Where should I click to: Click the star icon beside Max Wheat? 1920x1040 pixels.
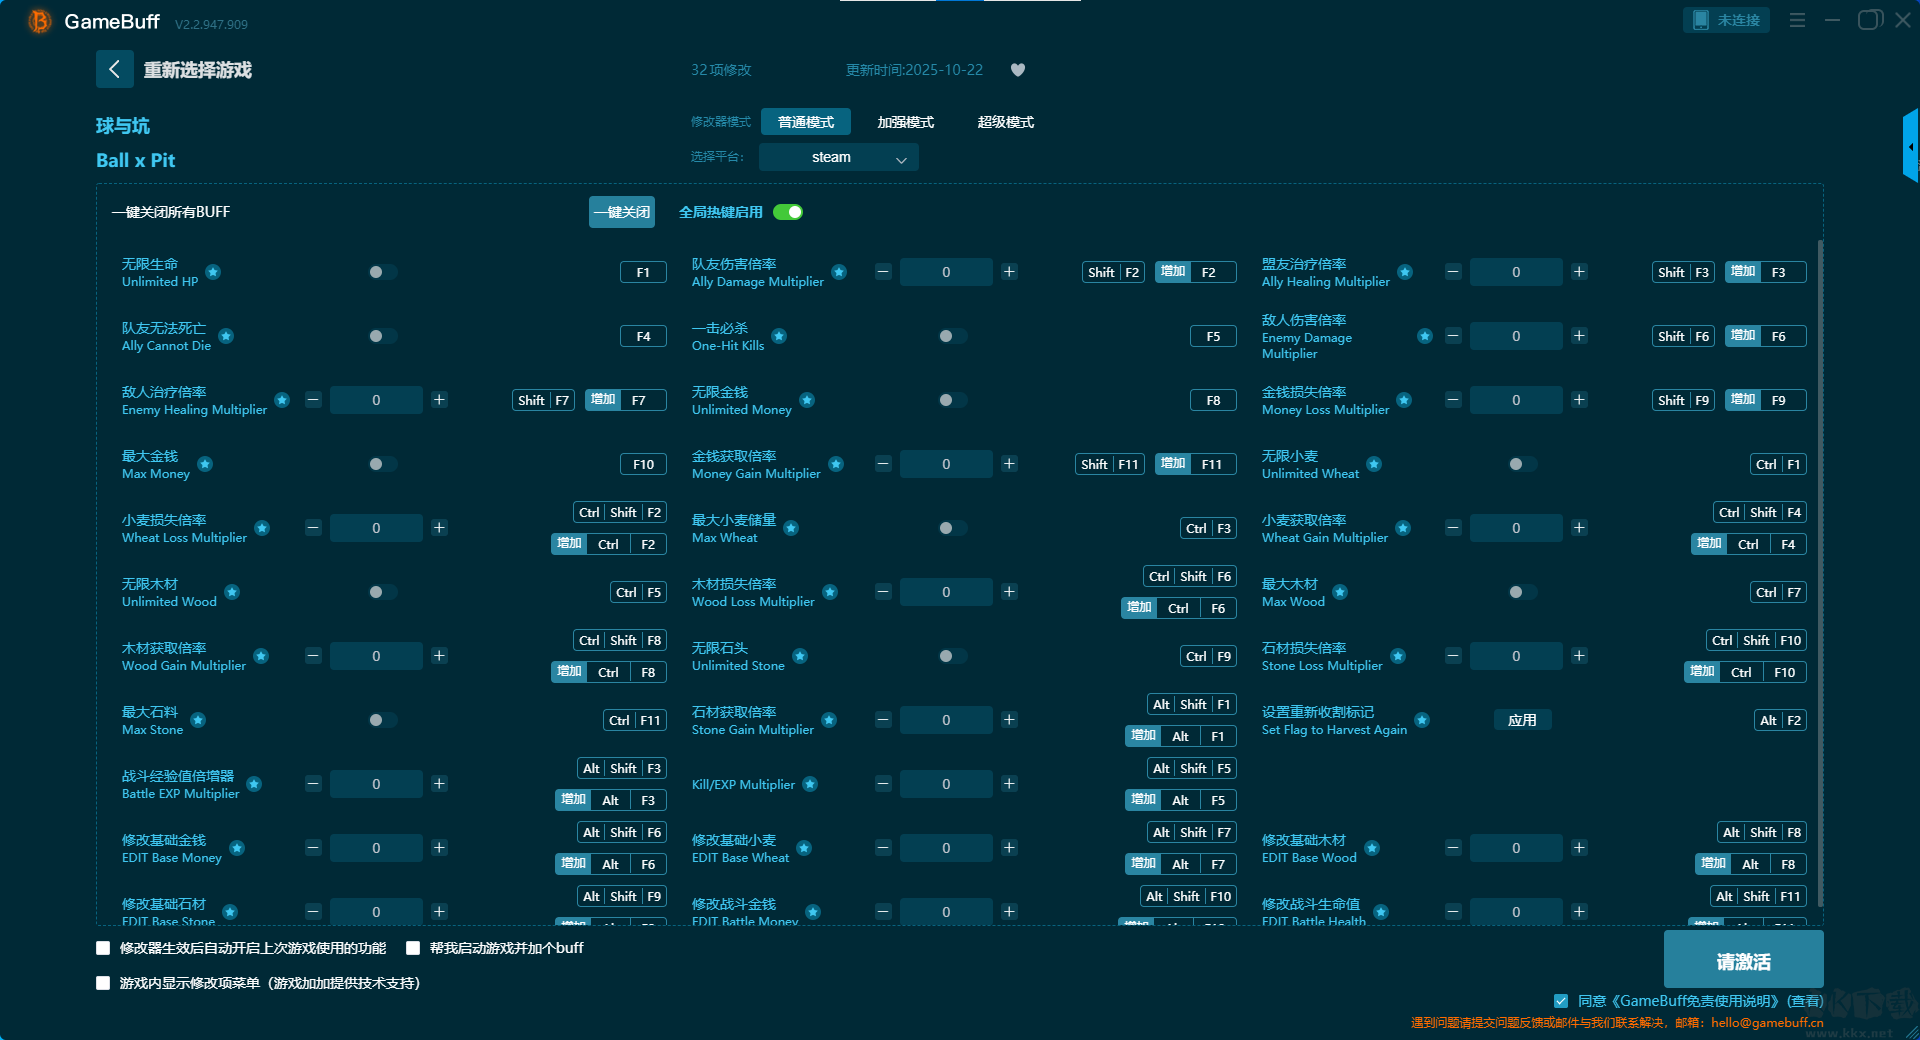click(791, 528)
